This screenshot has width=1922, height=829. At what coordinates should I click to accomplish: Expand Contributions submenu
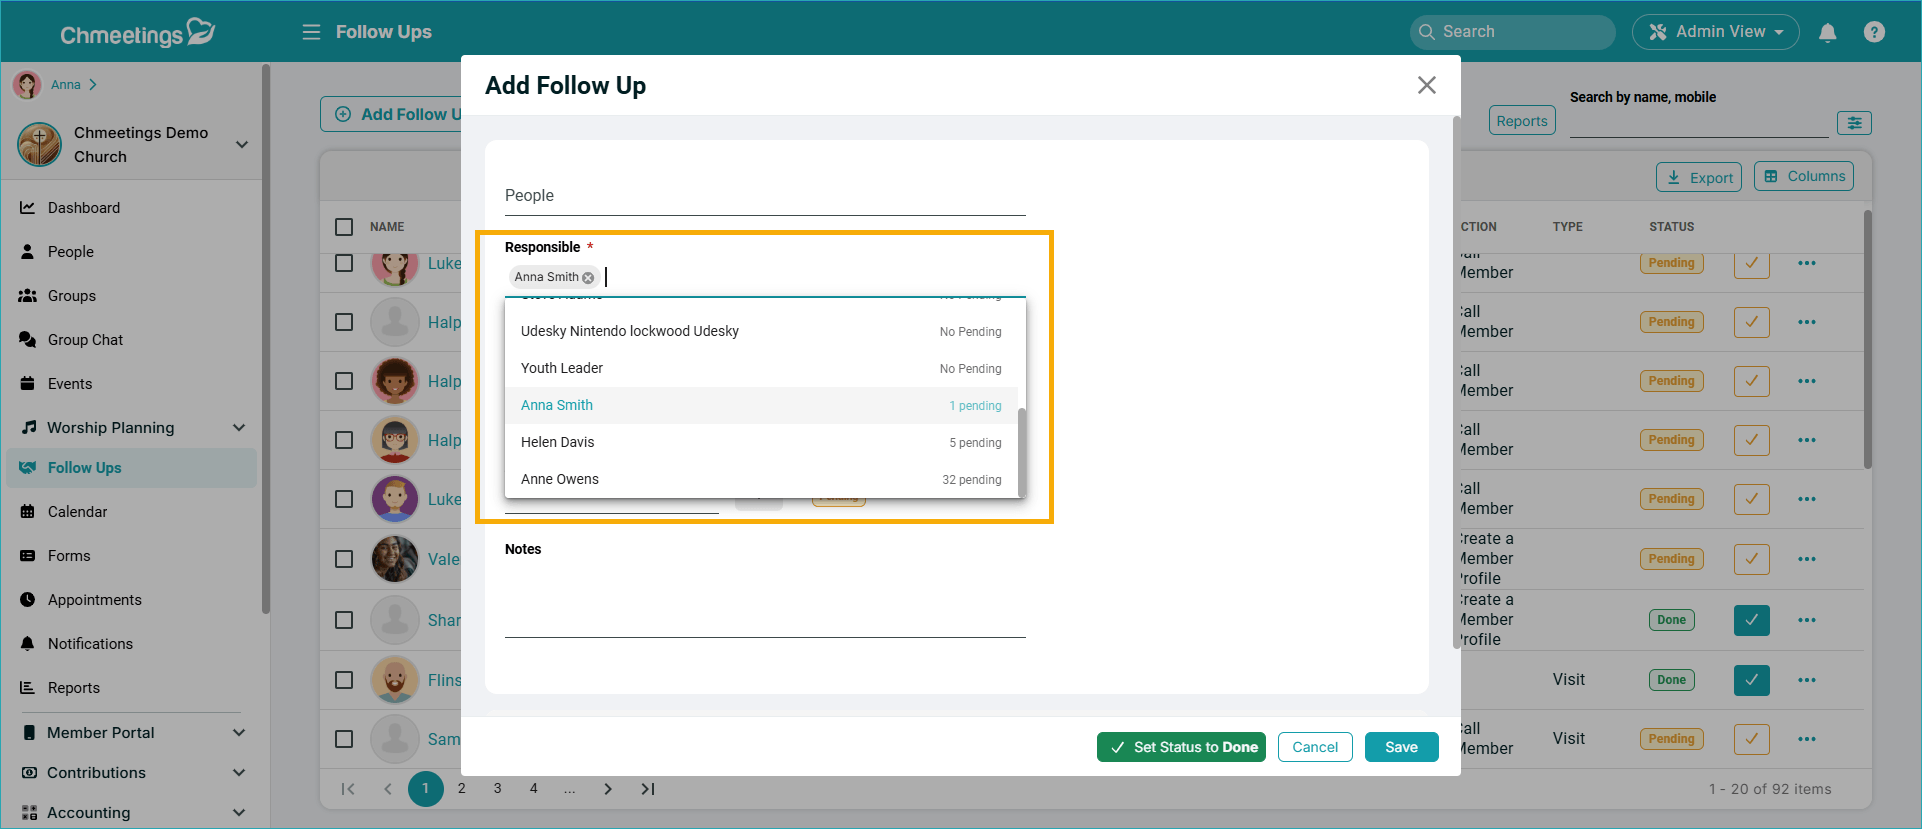(239, 773)
